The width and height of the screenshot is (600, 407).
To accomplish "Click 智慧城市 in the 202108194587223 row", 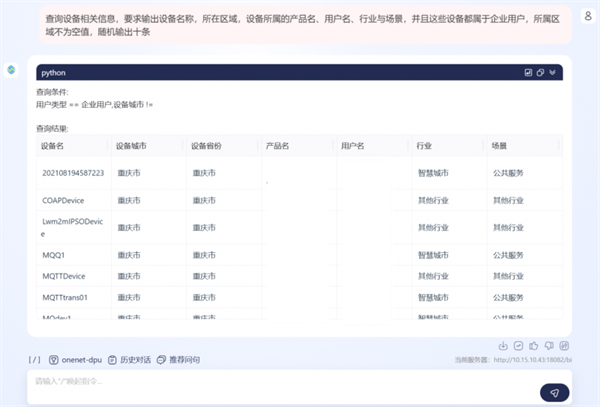I will 433,173.
